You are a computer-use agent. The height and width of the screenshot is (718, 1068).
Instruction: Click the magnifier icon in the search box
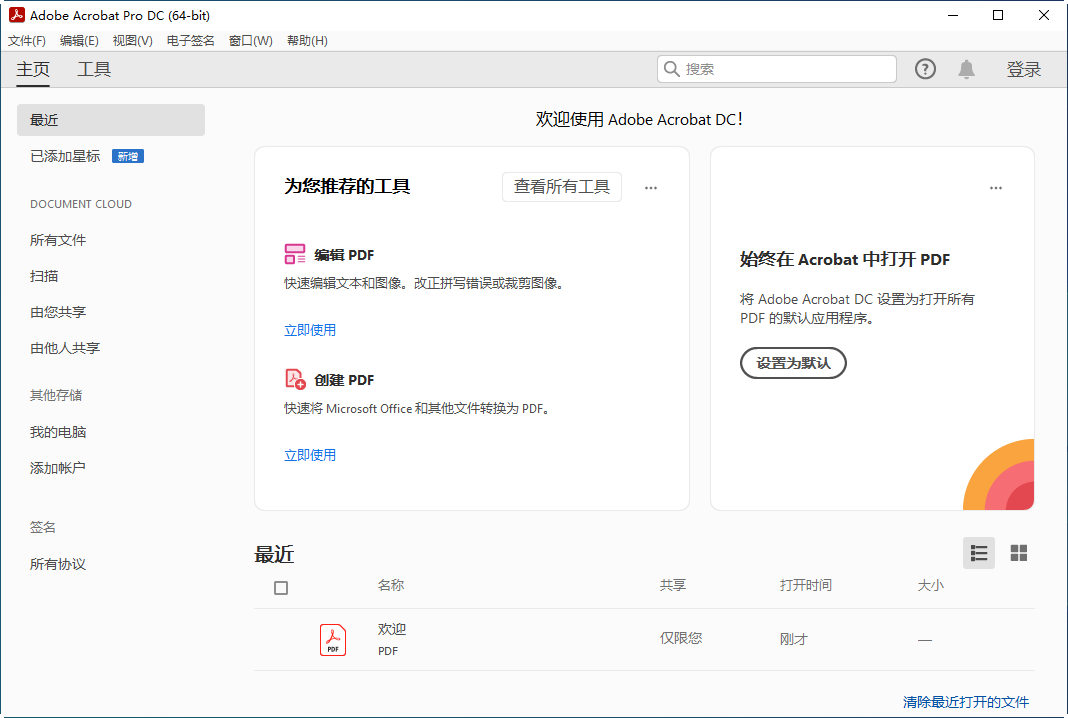point(671,68)
